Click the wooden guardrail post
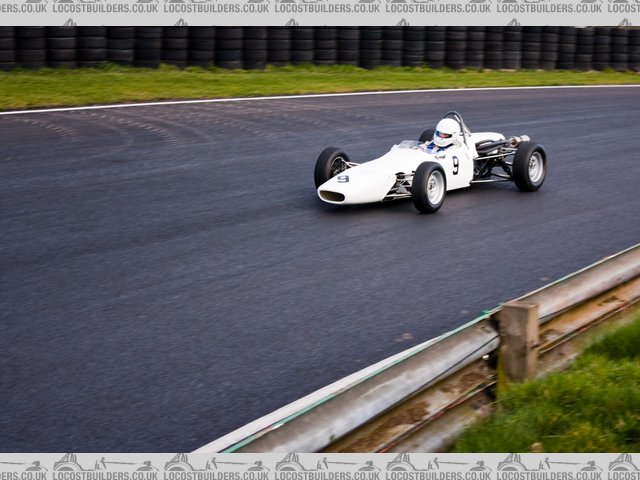 click(x=518, y=341)
